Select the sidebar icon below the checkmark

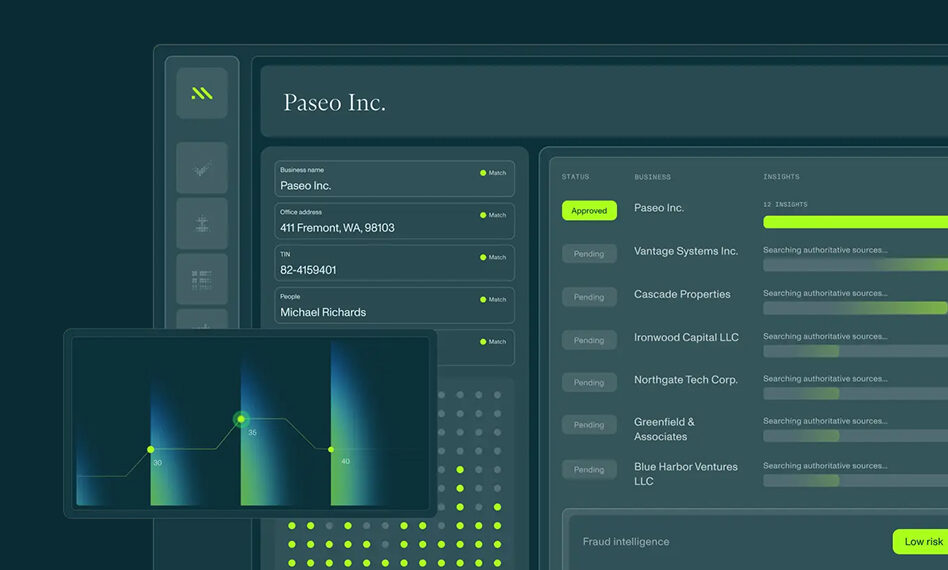coord(202,224)
